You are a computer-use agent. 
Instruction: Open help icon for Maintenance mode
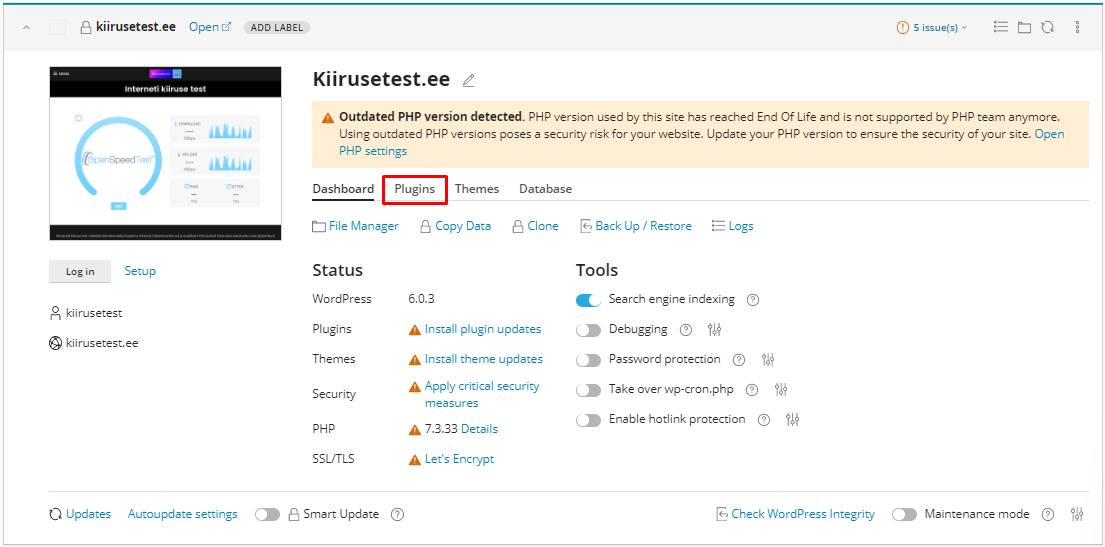coord(1048,515)
